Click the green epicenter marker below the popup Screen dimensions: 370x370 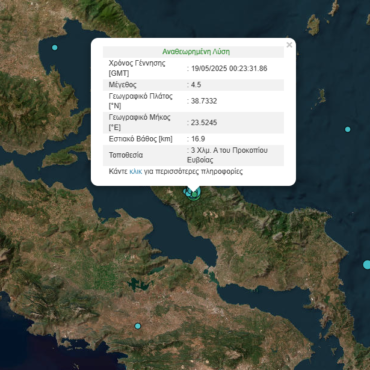[x=194, y=194]
